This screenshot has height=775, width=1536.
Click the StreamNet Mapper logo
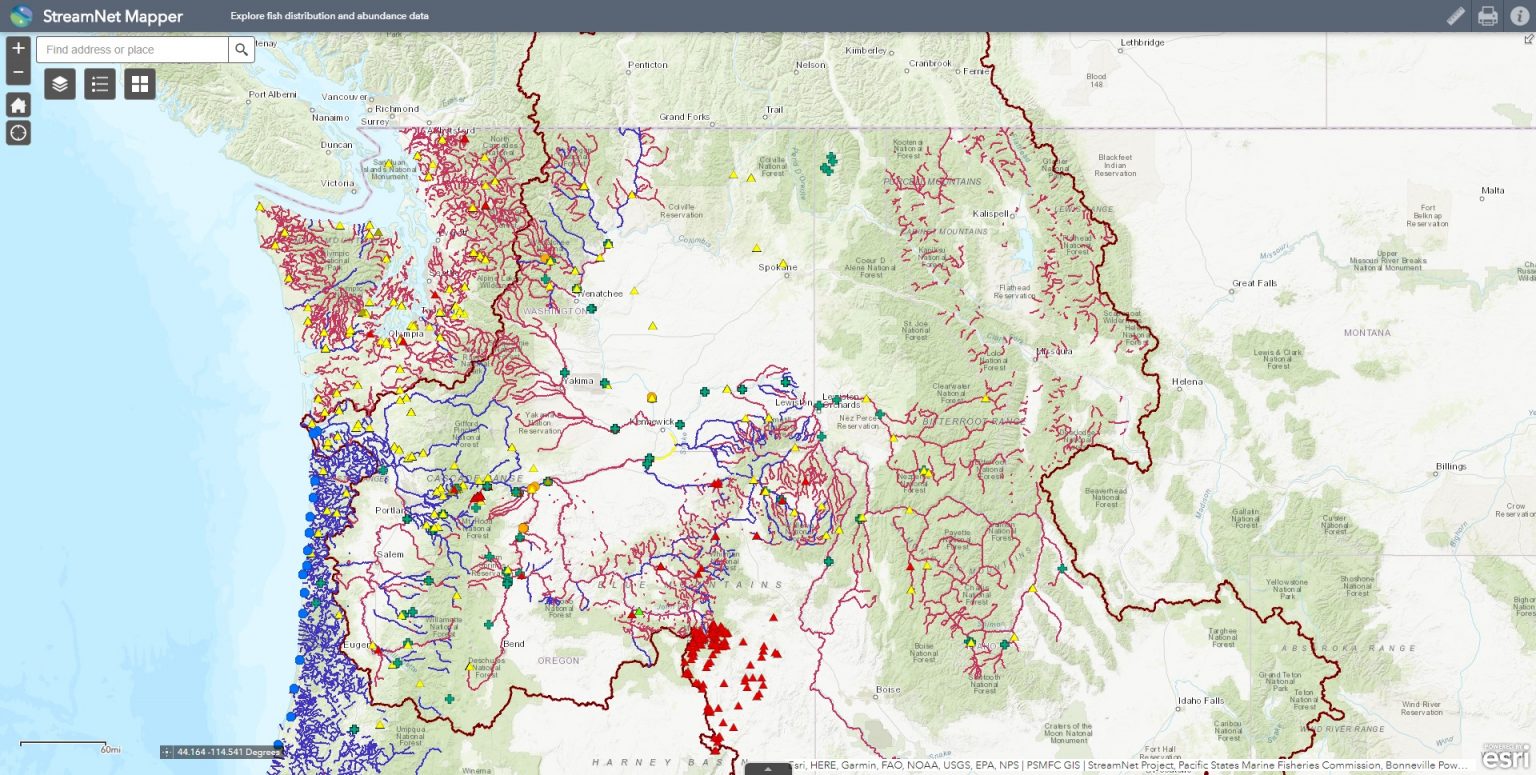[21, 16]
